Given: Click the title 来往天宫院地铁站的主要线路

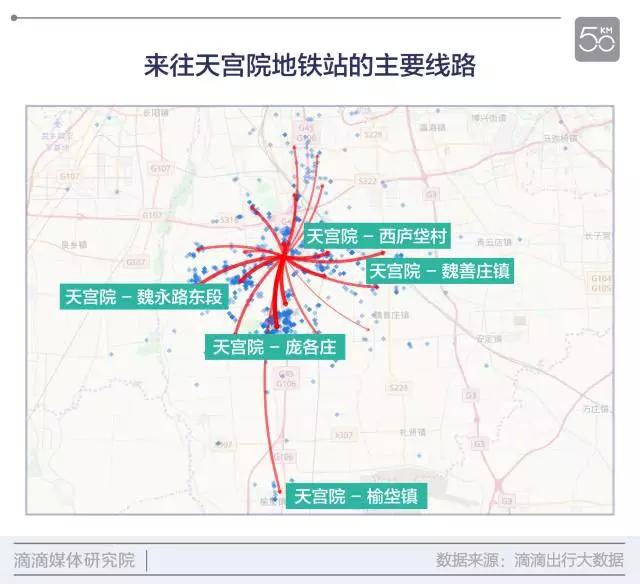Looking at the screenshot, I should (310, 65).
